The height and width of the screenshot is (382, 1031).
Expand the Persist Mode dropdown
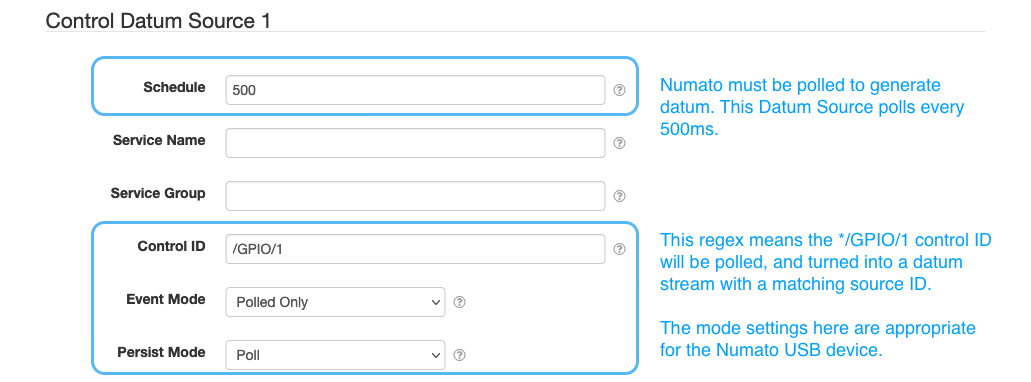click(x=335, y=355)
